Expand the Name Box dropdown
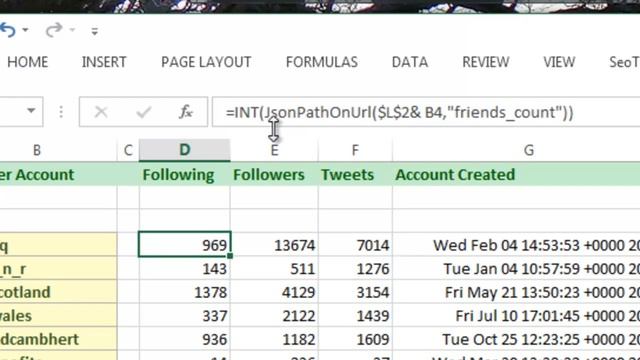This screenshot has height=360, width=640. click(x=31, y=111)
